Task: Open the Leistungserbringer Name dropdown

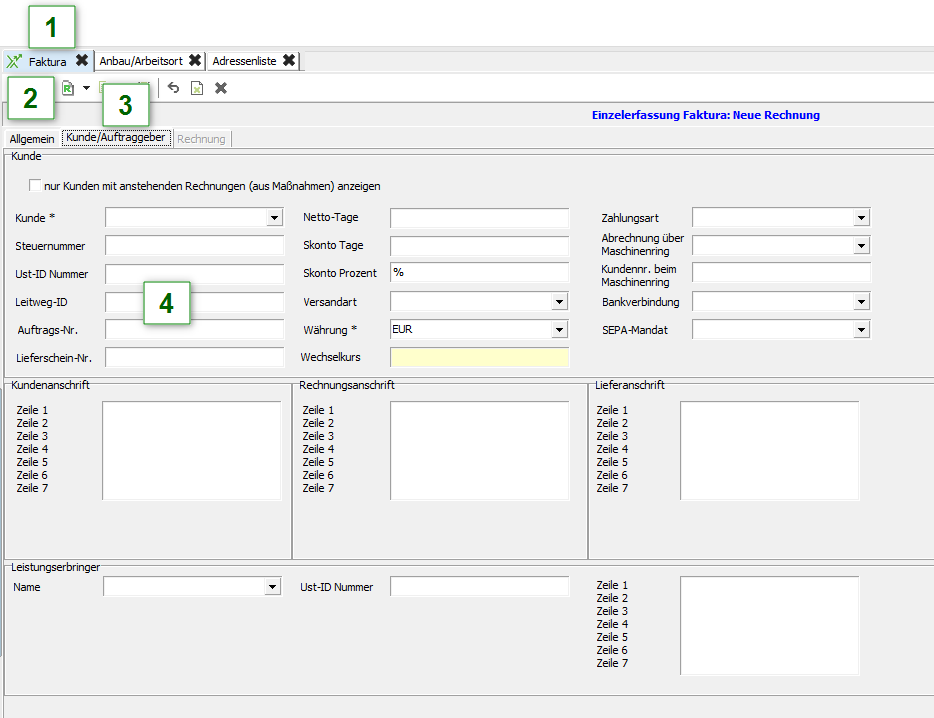Action: point(273,588)
